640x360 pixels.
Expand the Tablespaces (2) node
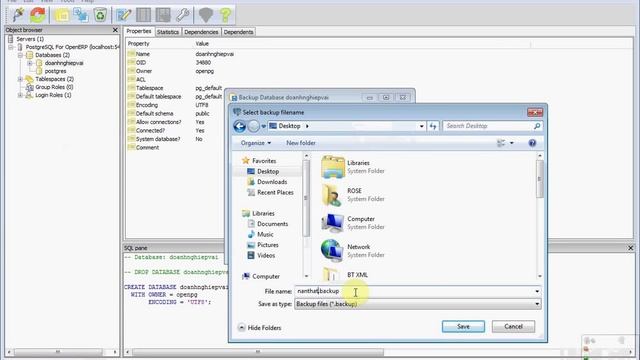click(x=20, y=79)
